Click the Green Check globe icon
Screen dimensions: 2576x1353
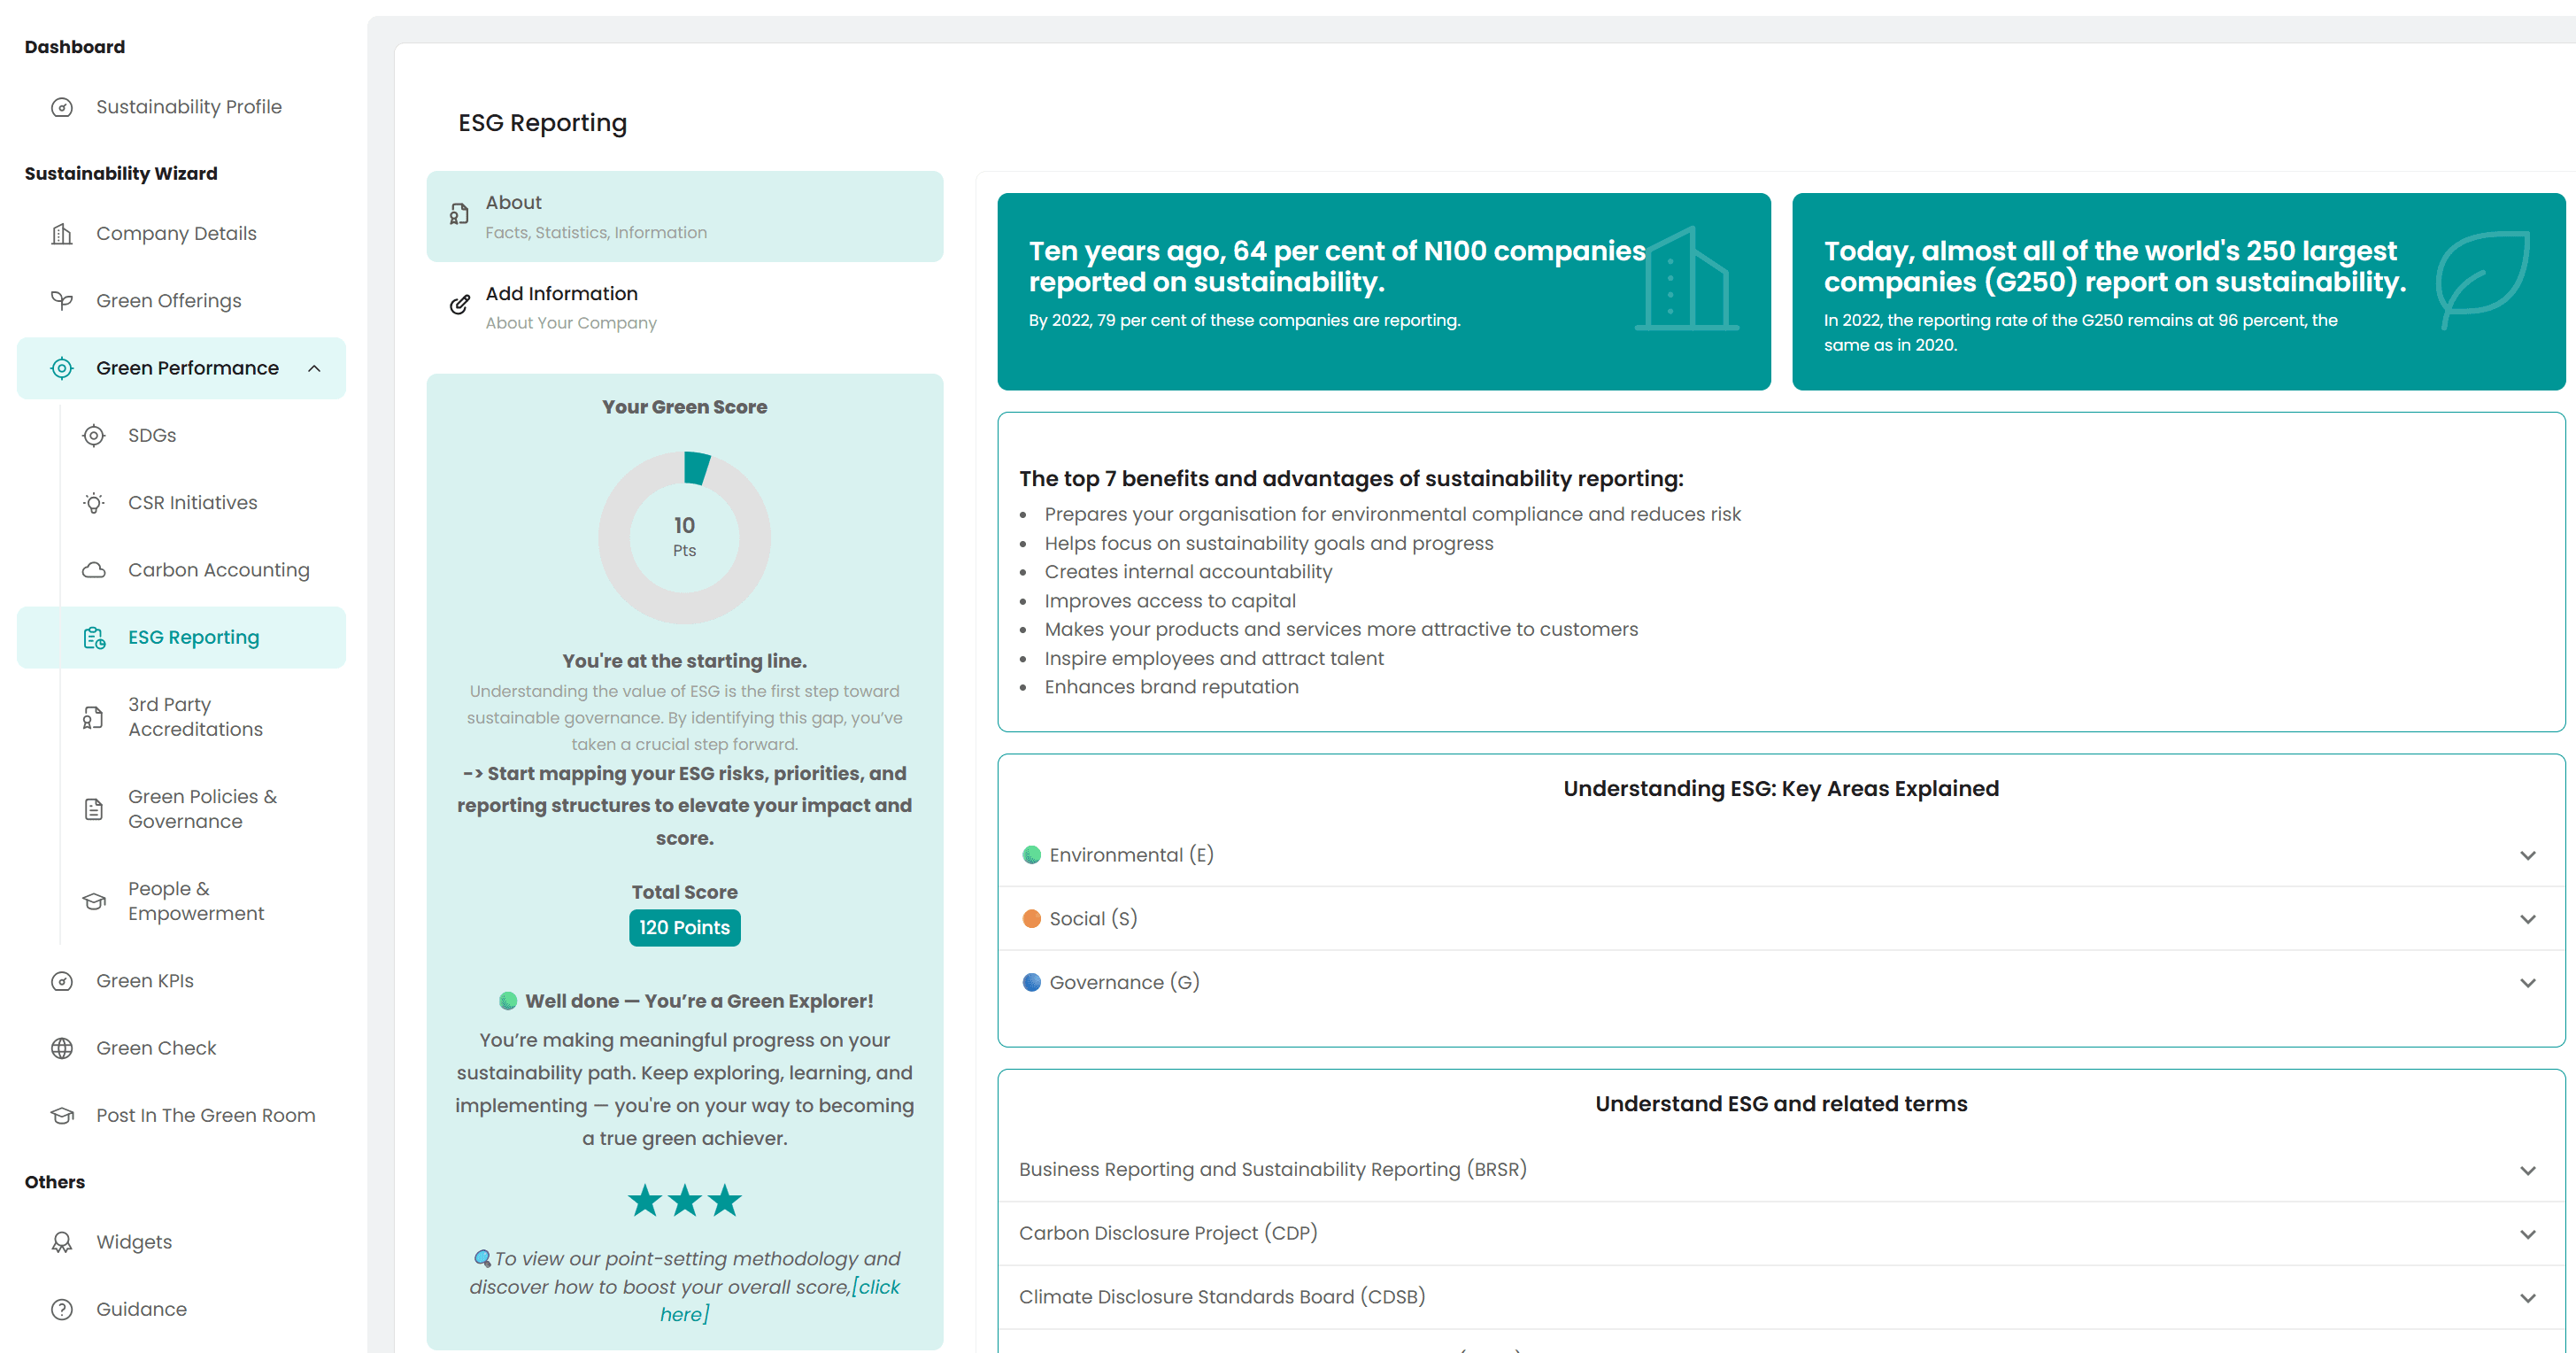pyautogui.click(x=62, y=1048)
